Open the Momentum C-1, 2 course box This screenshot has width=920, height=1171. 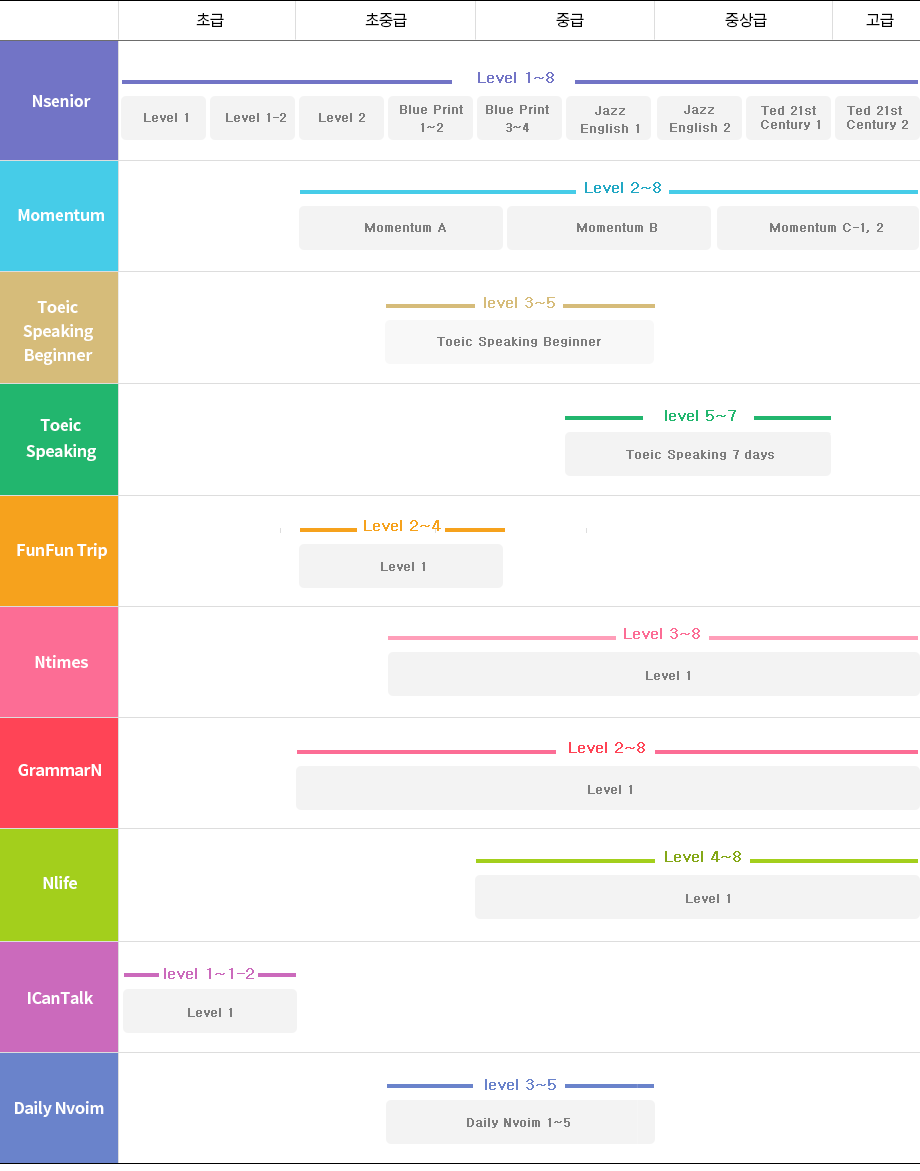[818, 228]
